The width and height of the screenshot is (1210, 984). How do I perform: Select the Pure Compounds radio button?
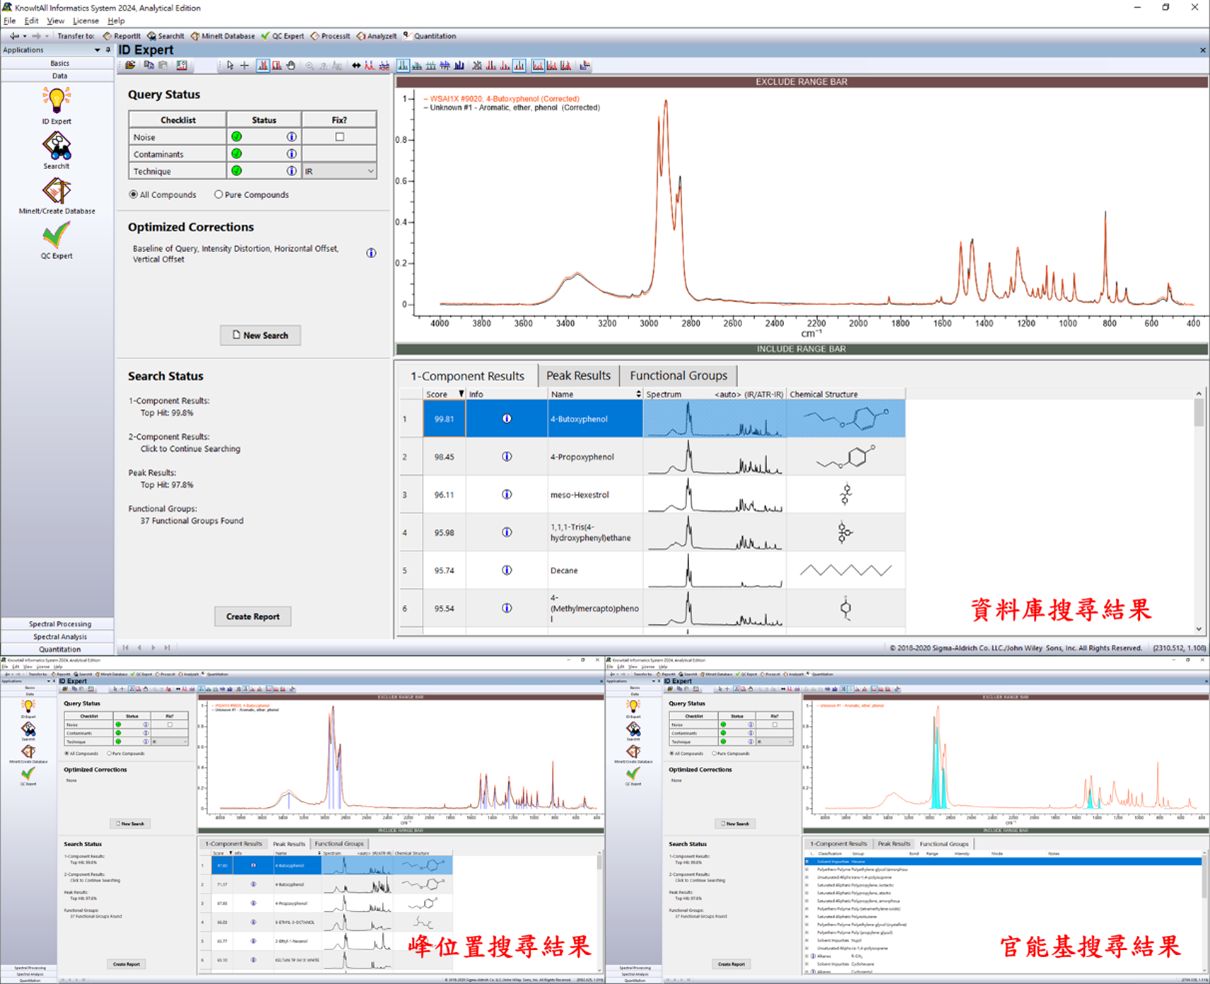[218, 195]
